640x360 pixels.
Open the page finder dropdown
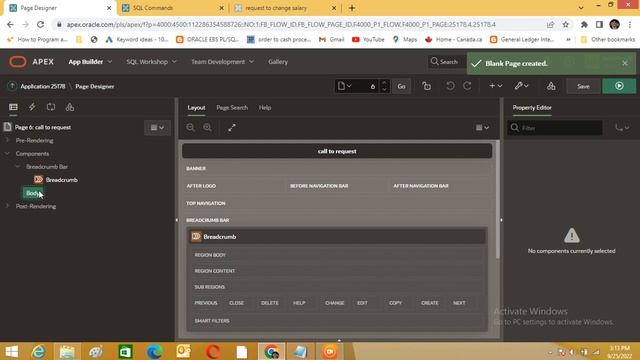(344, 86)
